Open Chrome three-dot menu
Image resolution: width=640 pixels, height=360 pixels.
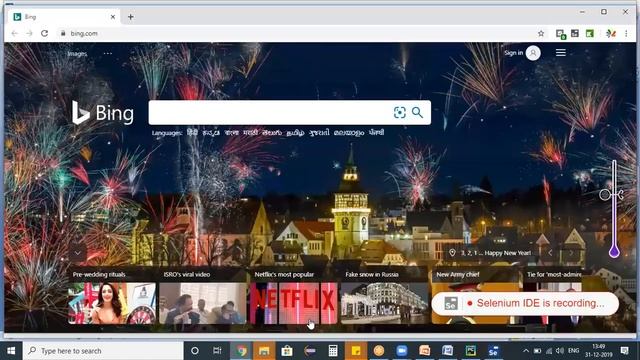point(626,33)
